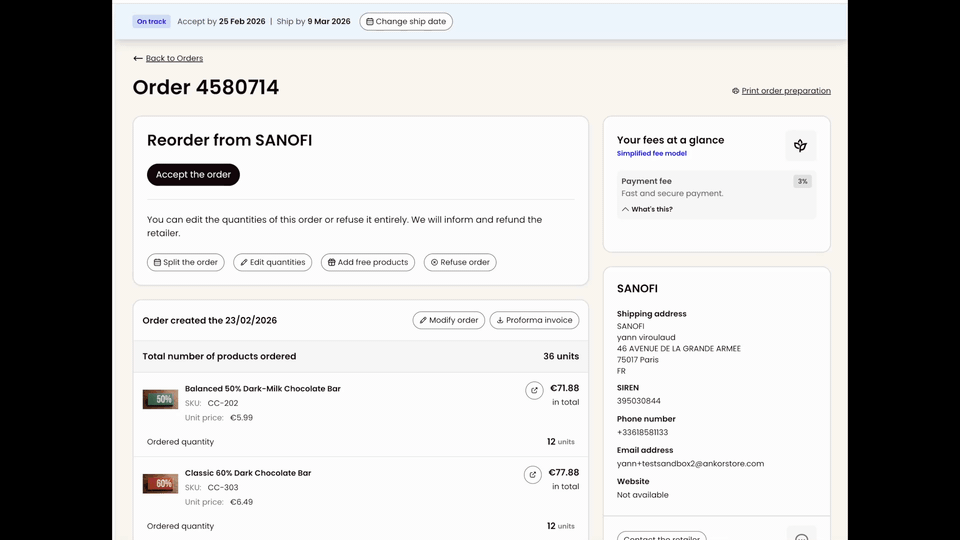Image resolution: width=960 pixels, height=540 pixels.
Task: Click the back arrow icon beside Back to Orders
Action: point(138,58)
